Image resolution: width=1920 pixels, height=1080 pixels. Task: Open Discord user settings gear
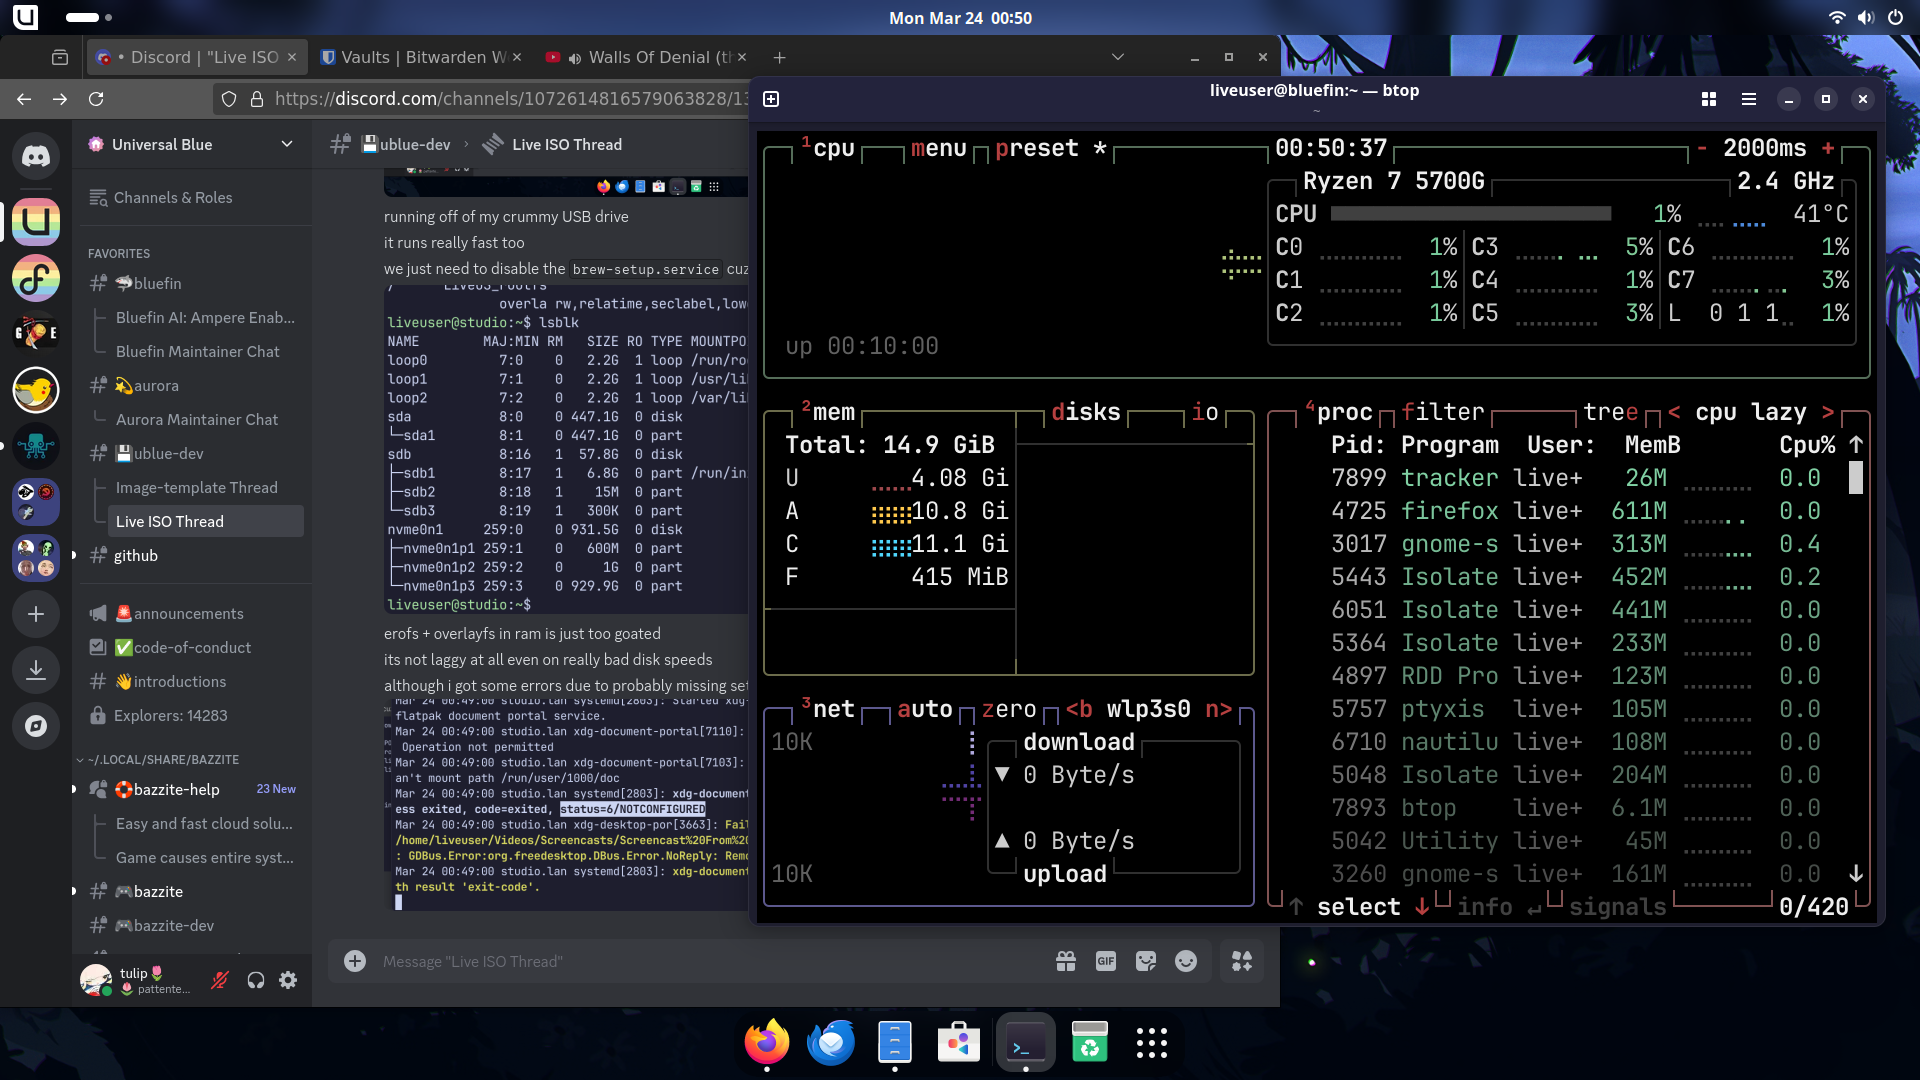[288, 980]
